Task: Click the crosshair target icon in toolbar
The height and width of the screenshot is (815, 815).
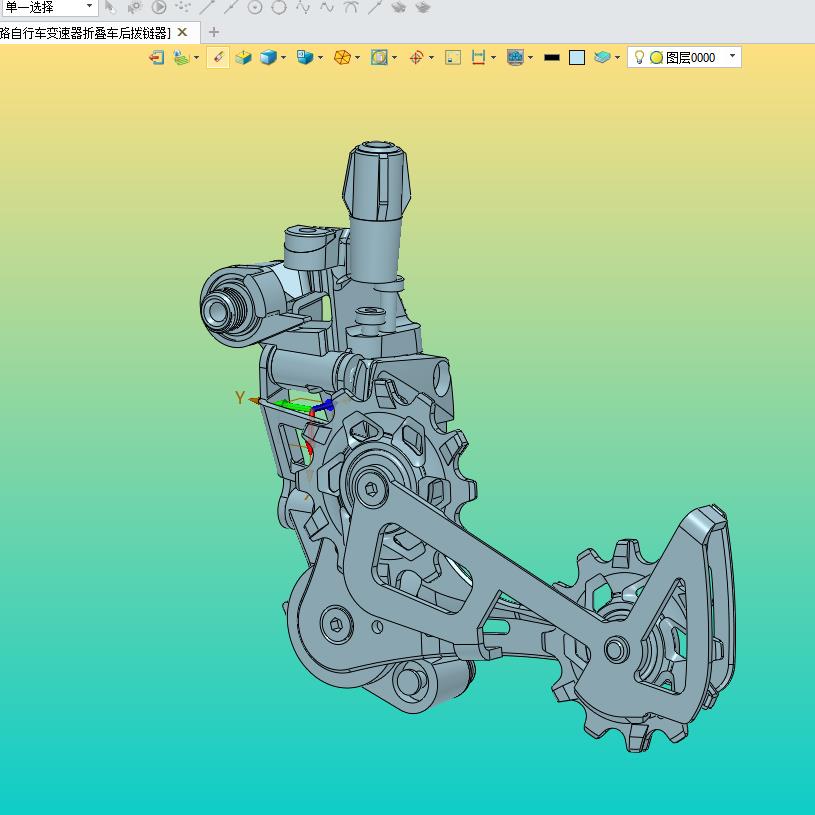Action: pyautogui.click(x=417, y=58)
